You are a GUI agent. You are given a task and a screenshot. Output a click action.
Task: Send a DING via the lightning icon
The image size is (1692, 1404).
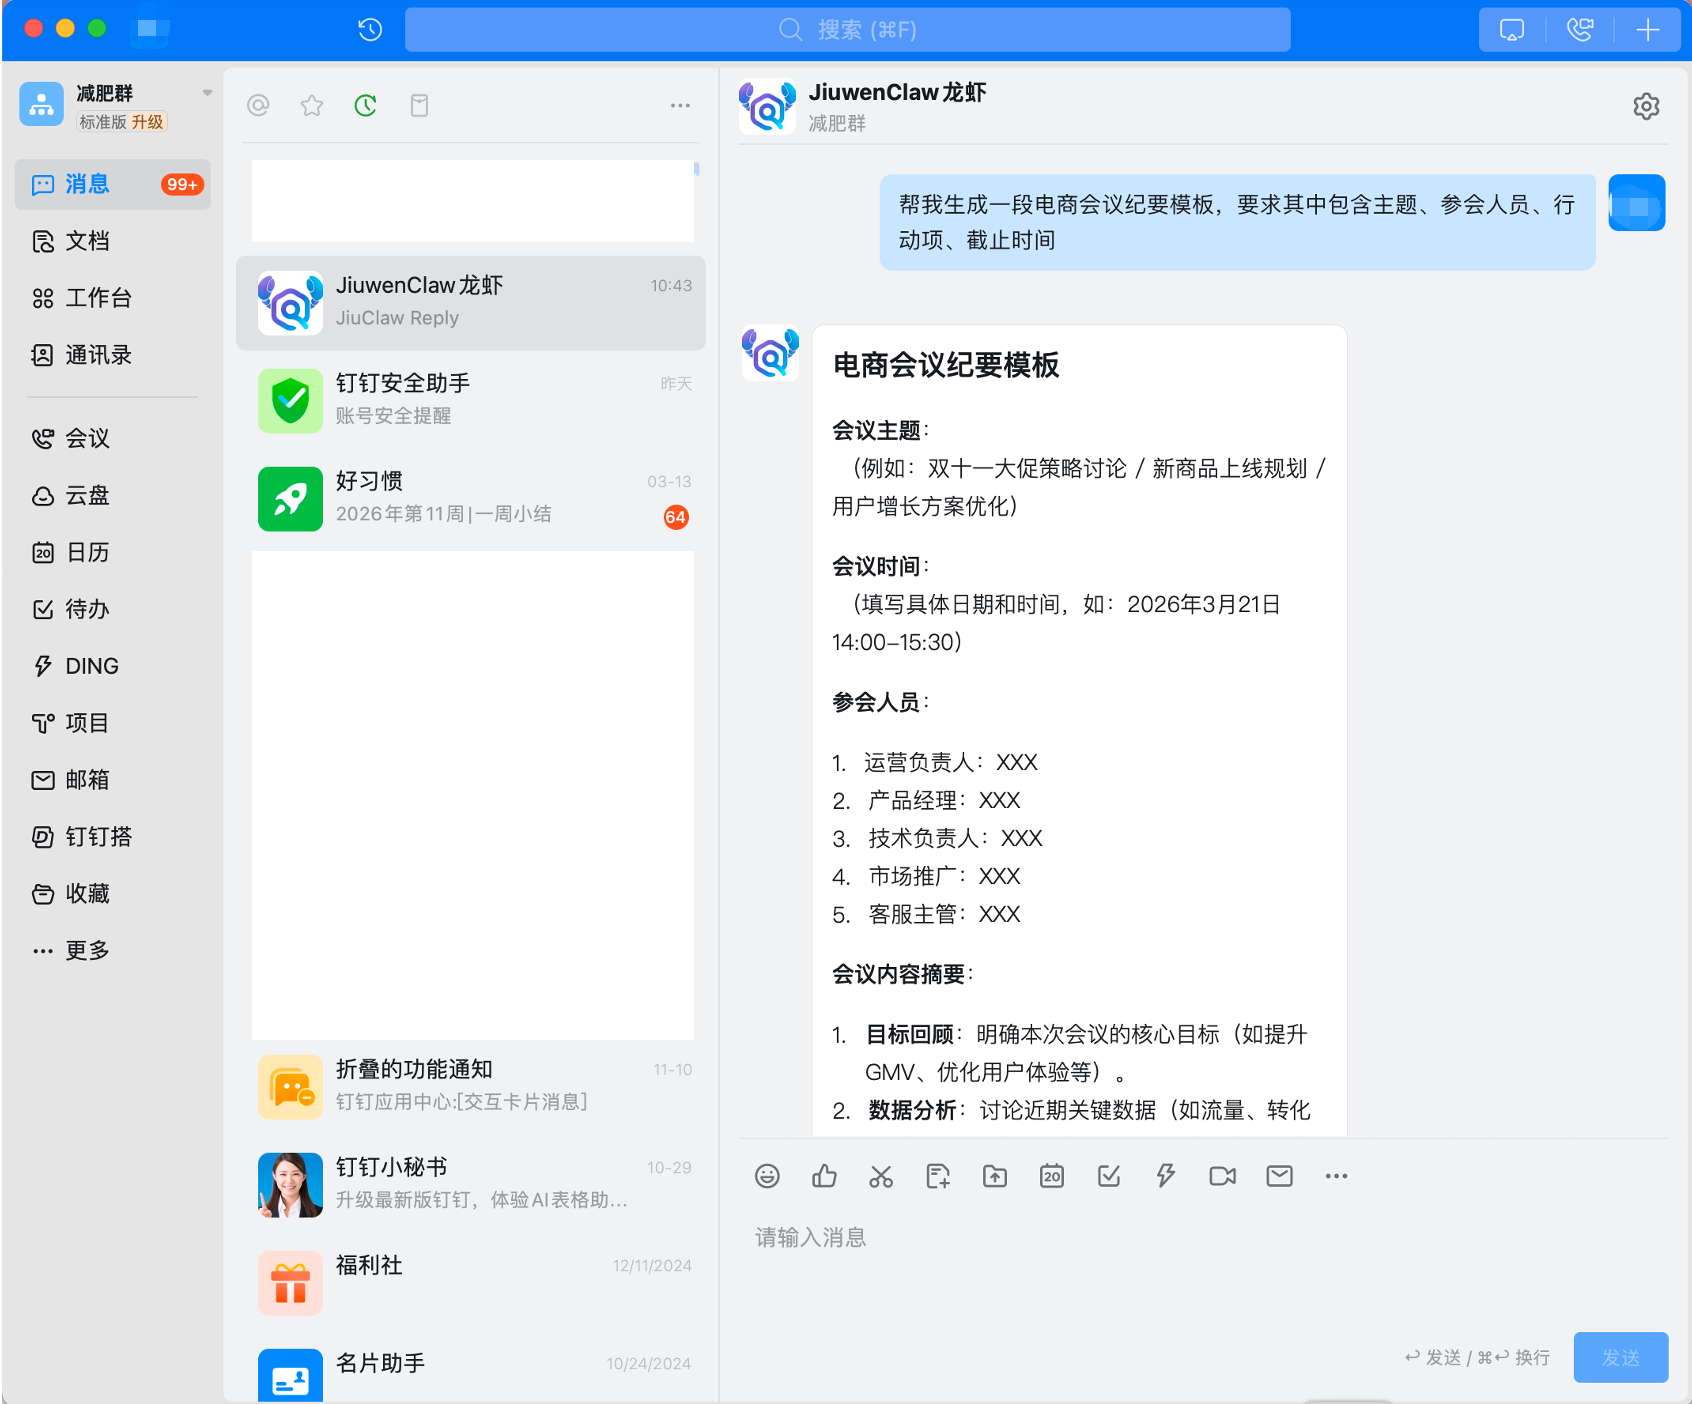coord(1165,1176)
